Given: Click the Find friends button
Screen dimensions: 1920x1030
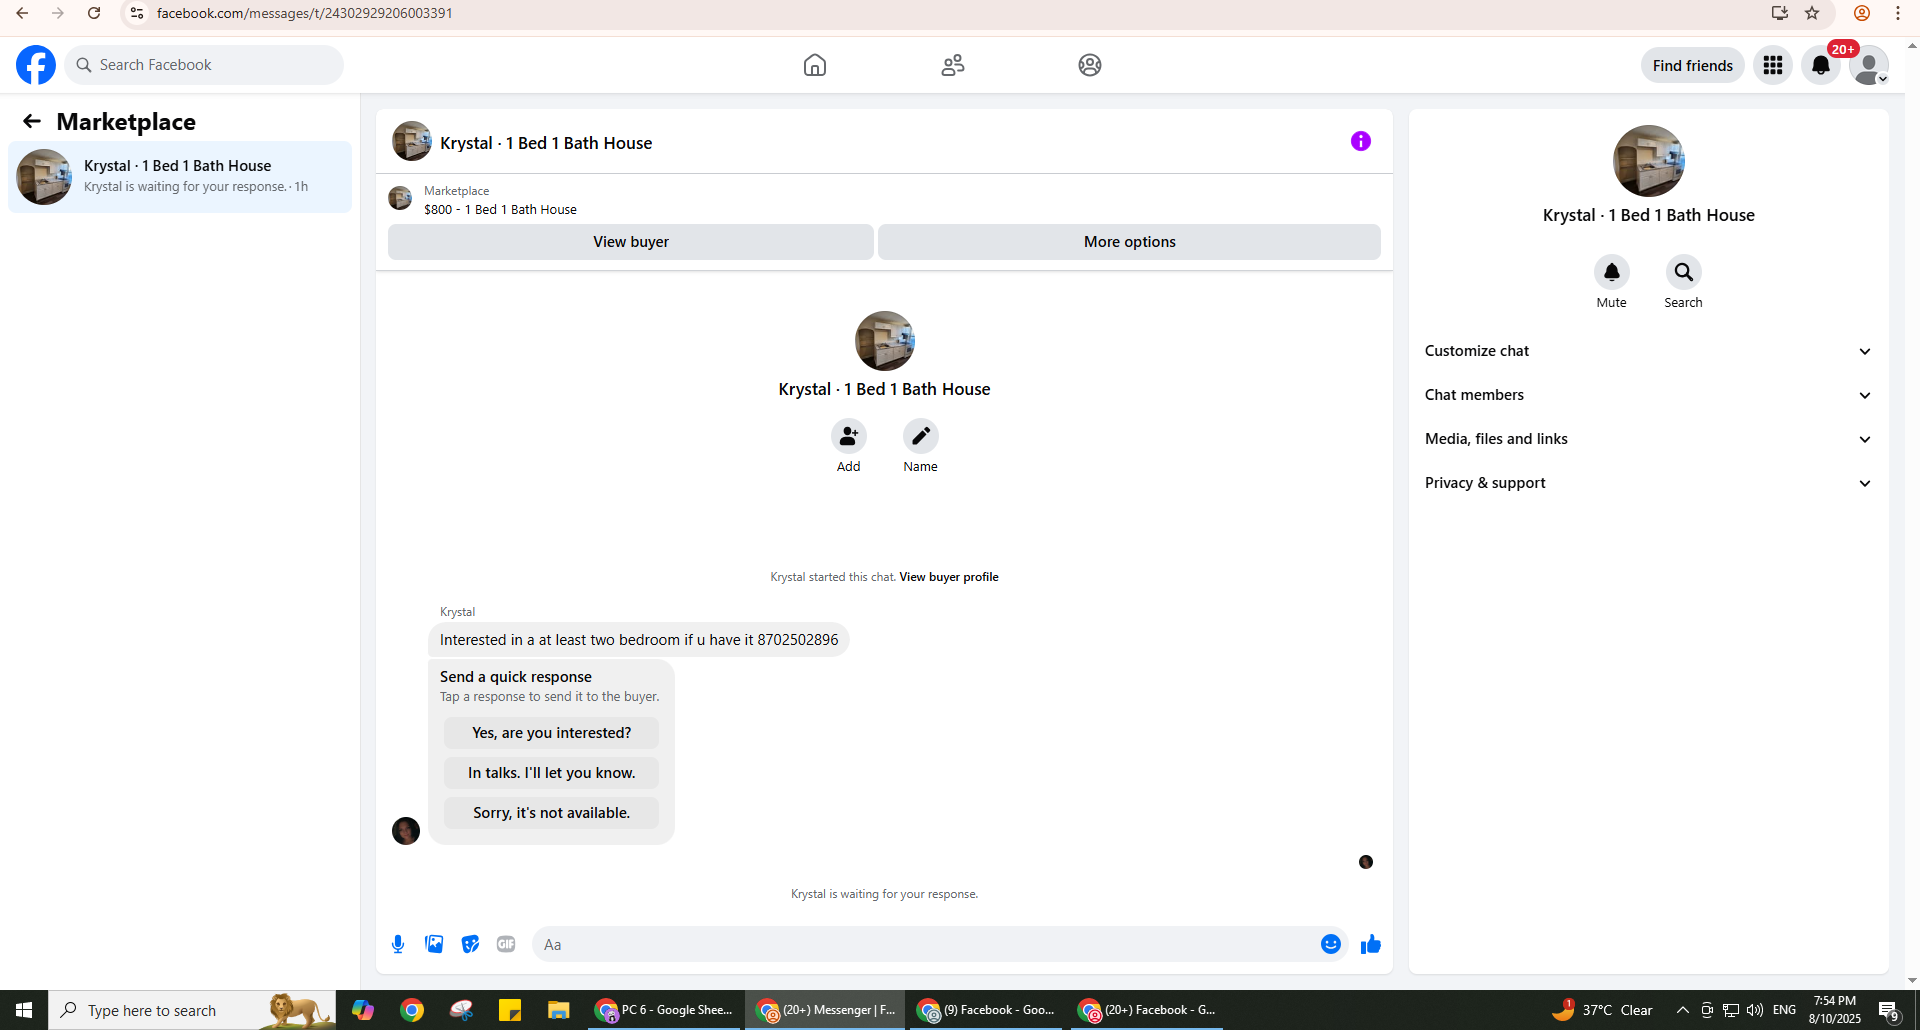Looking at the screenshot, I should [1693, 65].
